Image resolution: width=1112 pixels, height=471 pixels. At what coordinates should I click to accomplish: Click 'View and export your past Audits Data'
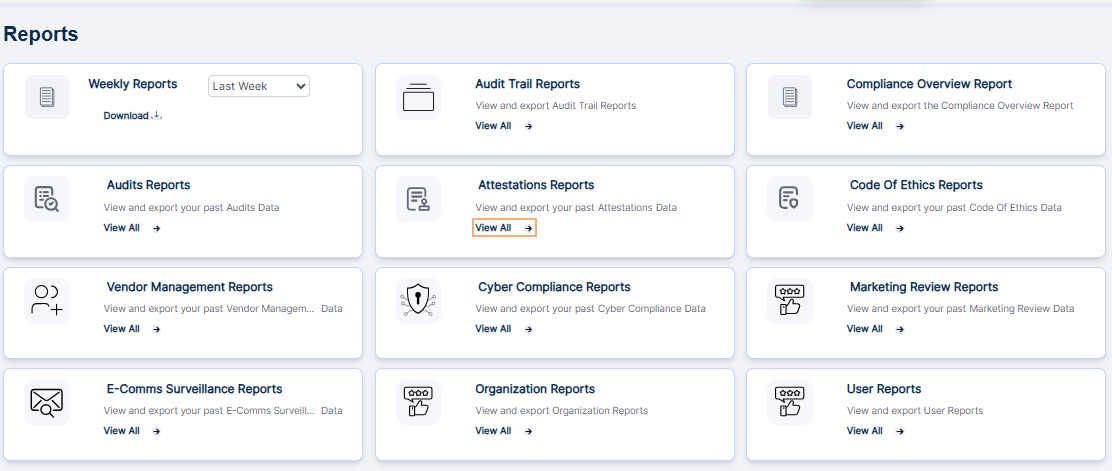point(191,208)
